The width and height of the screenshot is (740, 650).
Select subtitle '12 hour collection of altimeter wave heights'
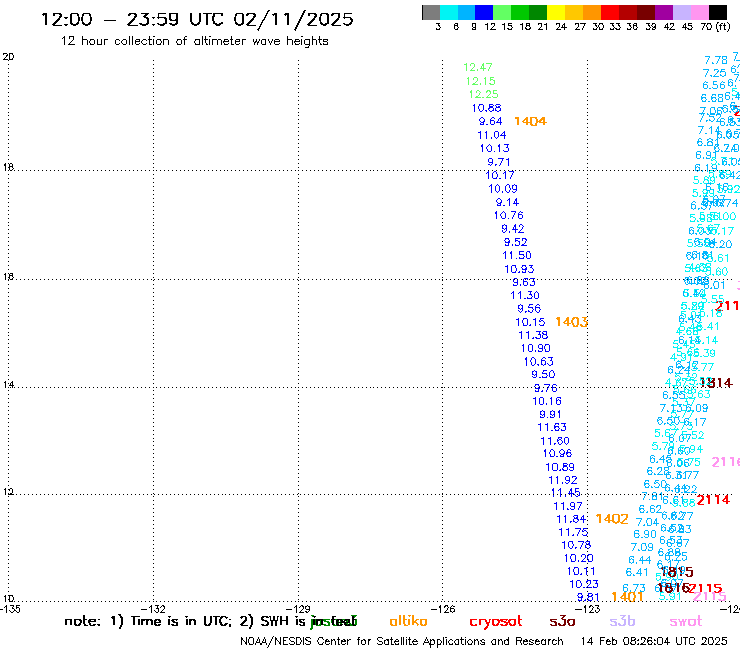[194, 41]
